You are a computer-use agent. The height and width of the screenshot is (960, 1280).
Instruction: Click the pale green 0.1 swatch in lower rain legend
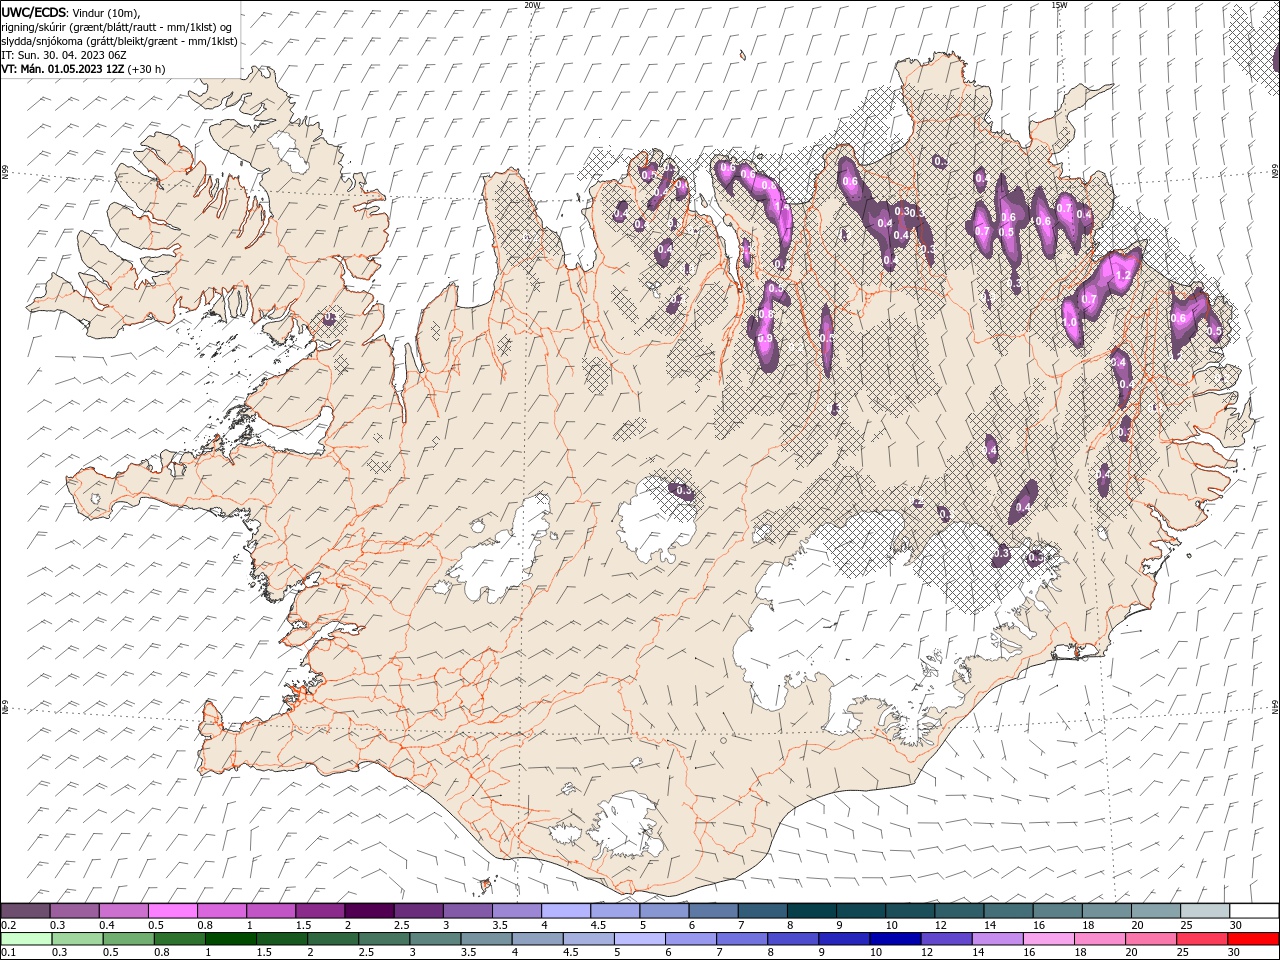[27, 939]
